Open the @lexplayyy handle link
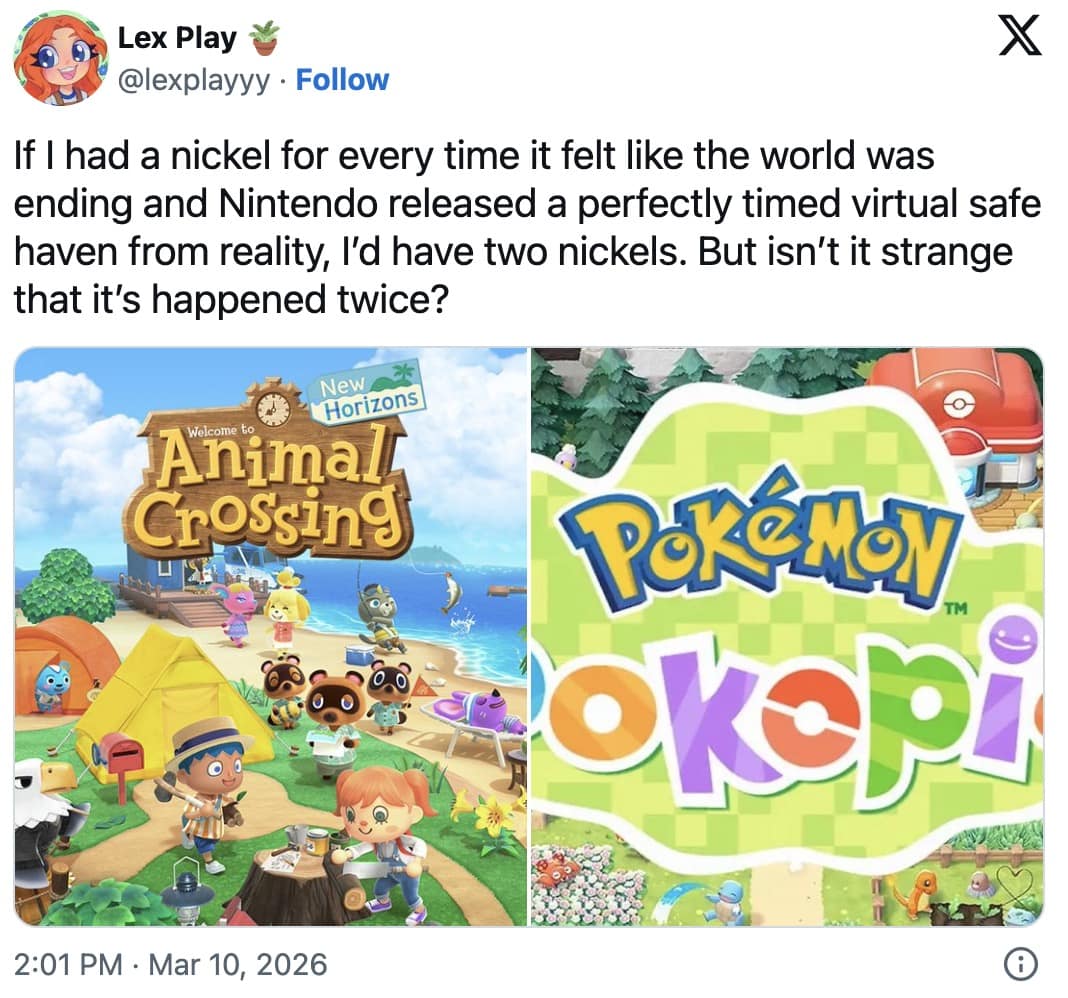Image resolution: width=1068 pixels, height=998 pixels. point(193,80)
